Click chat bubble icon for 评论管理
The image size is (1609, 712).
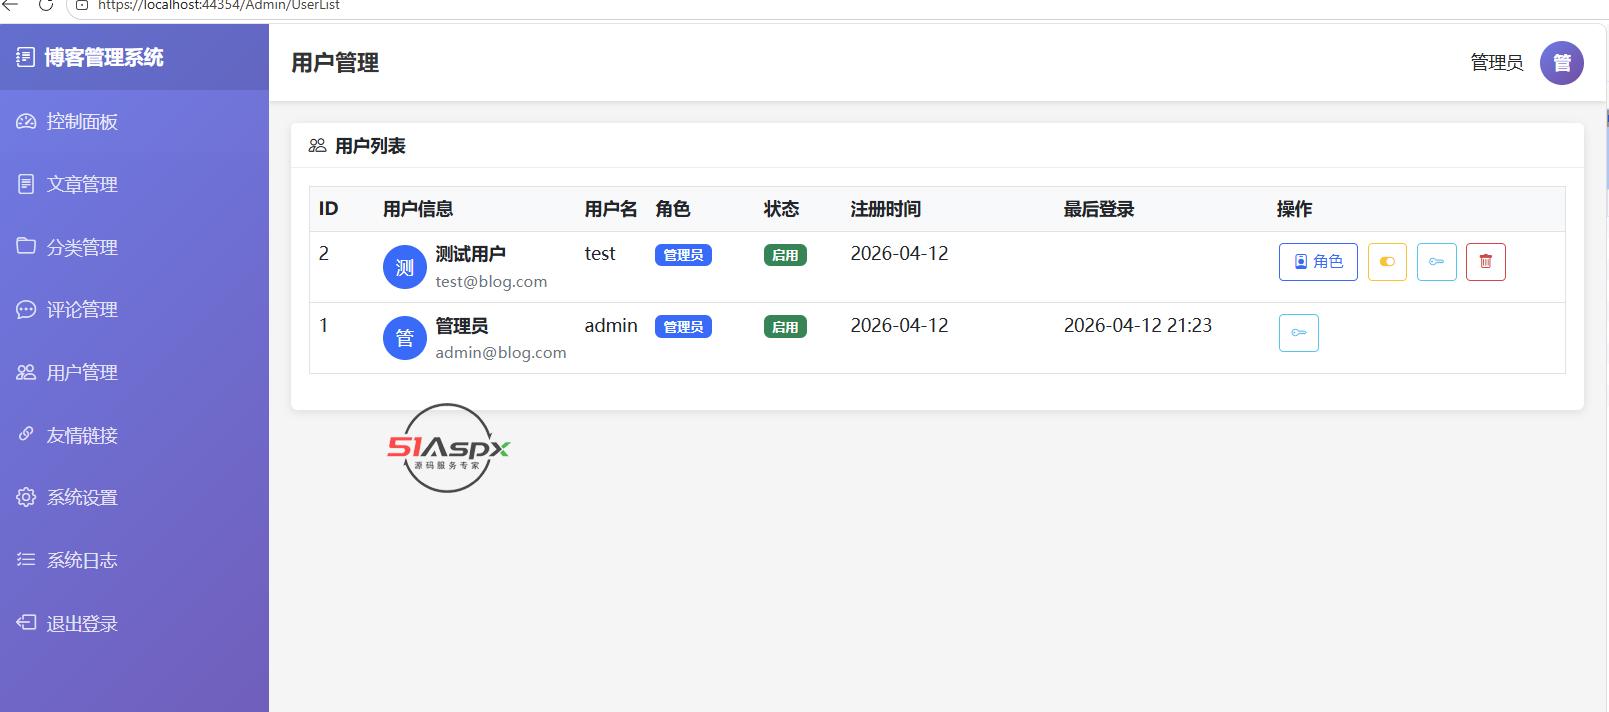click(26, 309)
